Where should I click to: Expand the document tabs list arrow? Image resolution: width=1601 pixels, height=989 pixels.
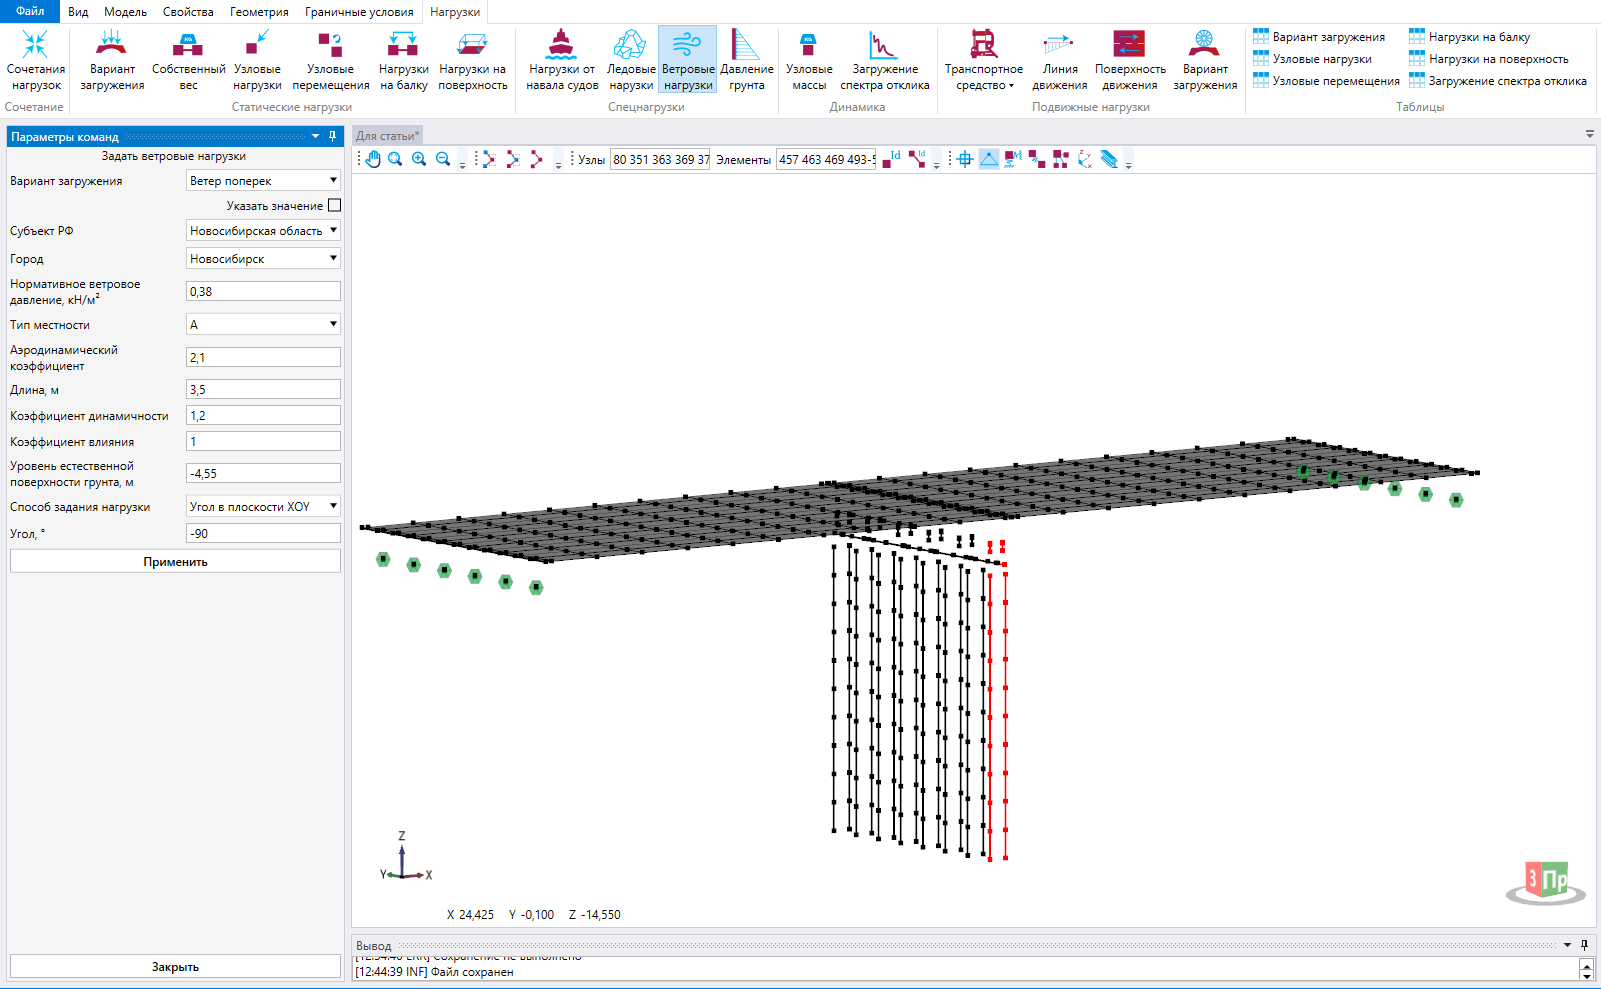pyautogui.click(x=1590, y=134)
